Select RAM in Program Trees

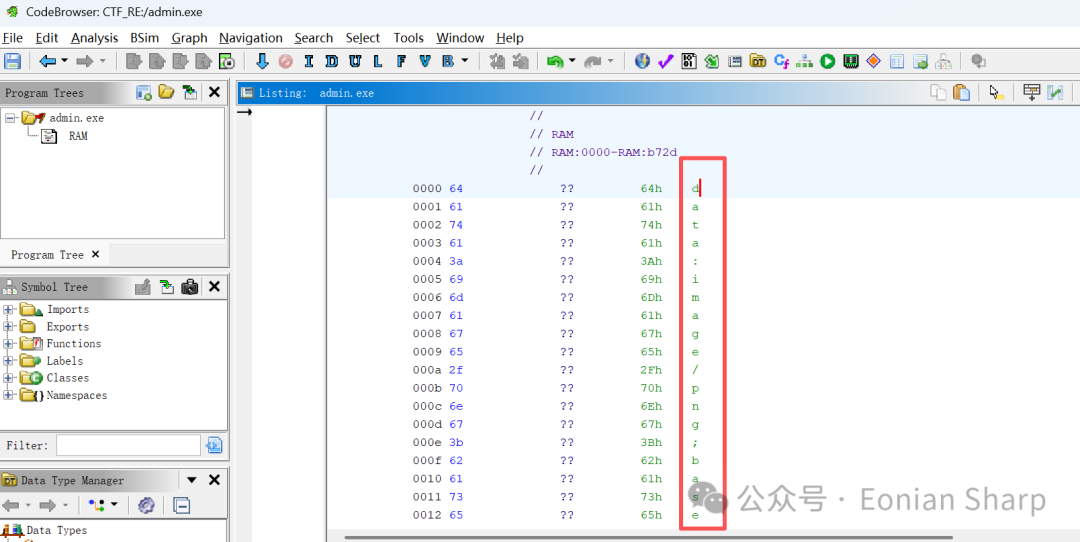(78, 136)
